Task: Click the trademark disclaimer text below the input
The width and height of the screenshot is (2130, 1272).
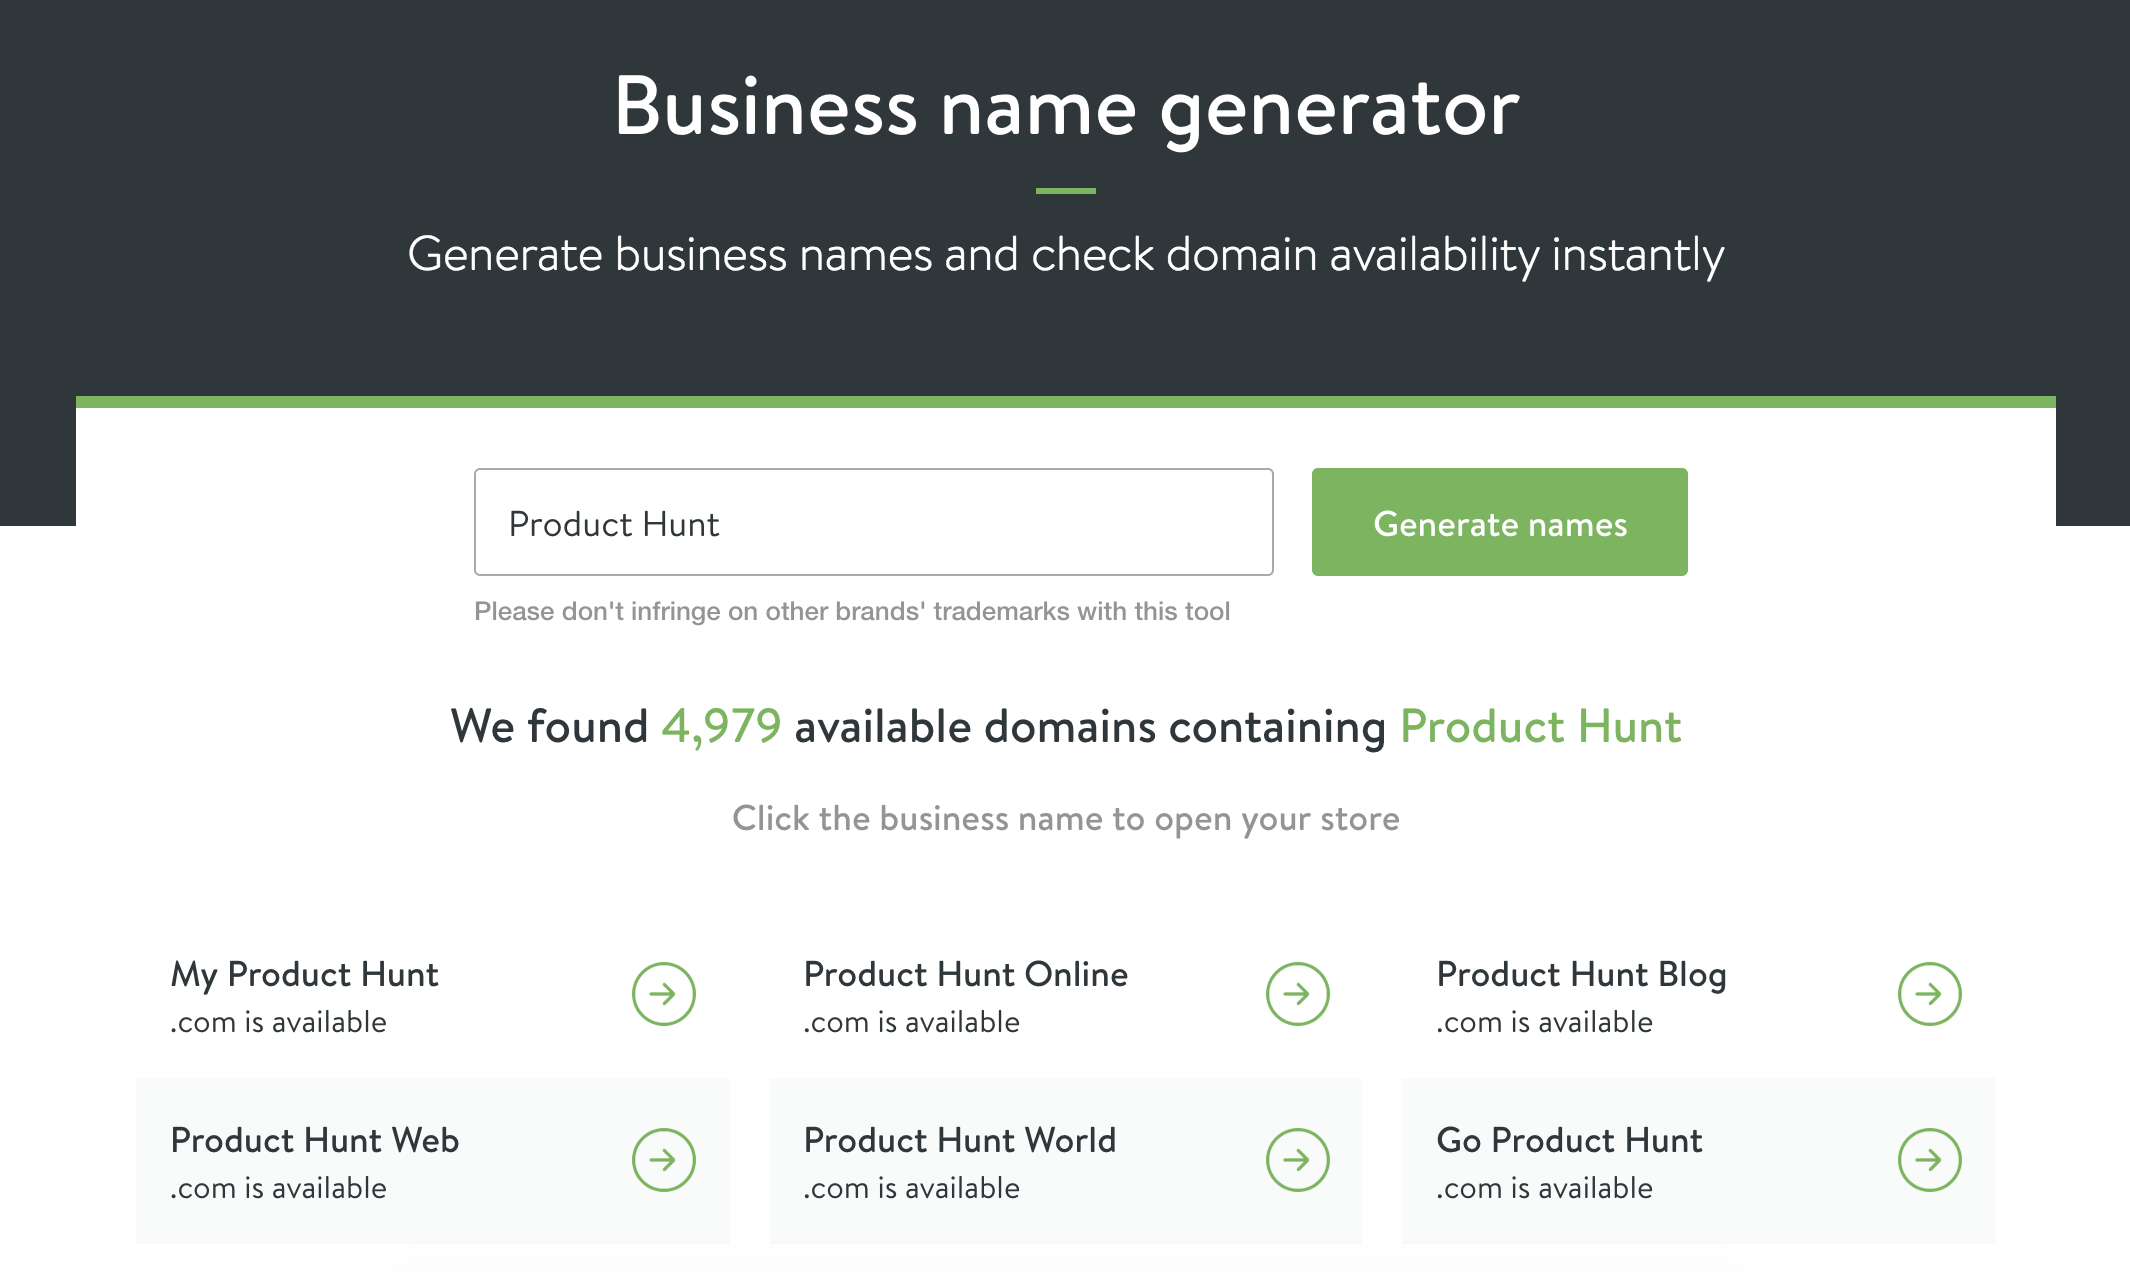Action: click(852, 611)
